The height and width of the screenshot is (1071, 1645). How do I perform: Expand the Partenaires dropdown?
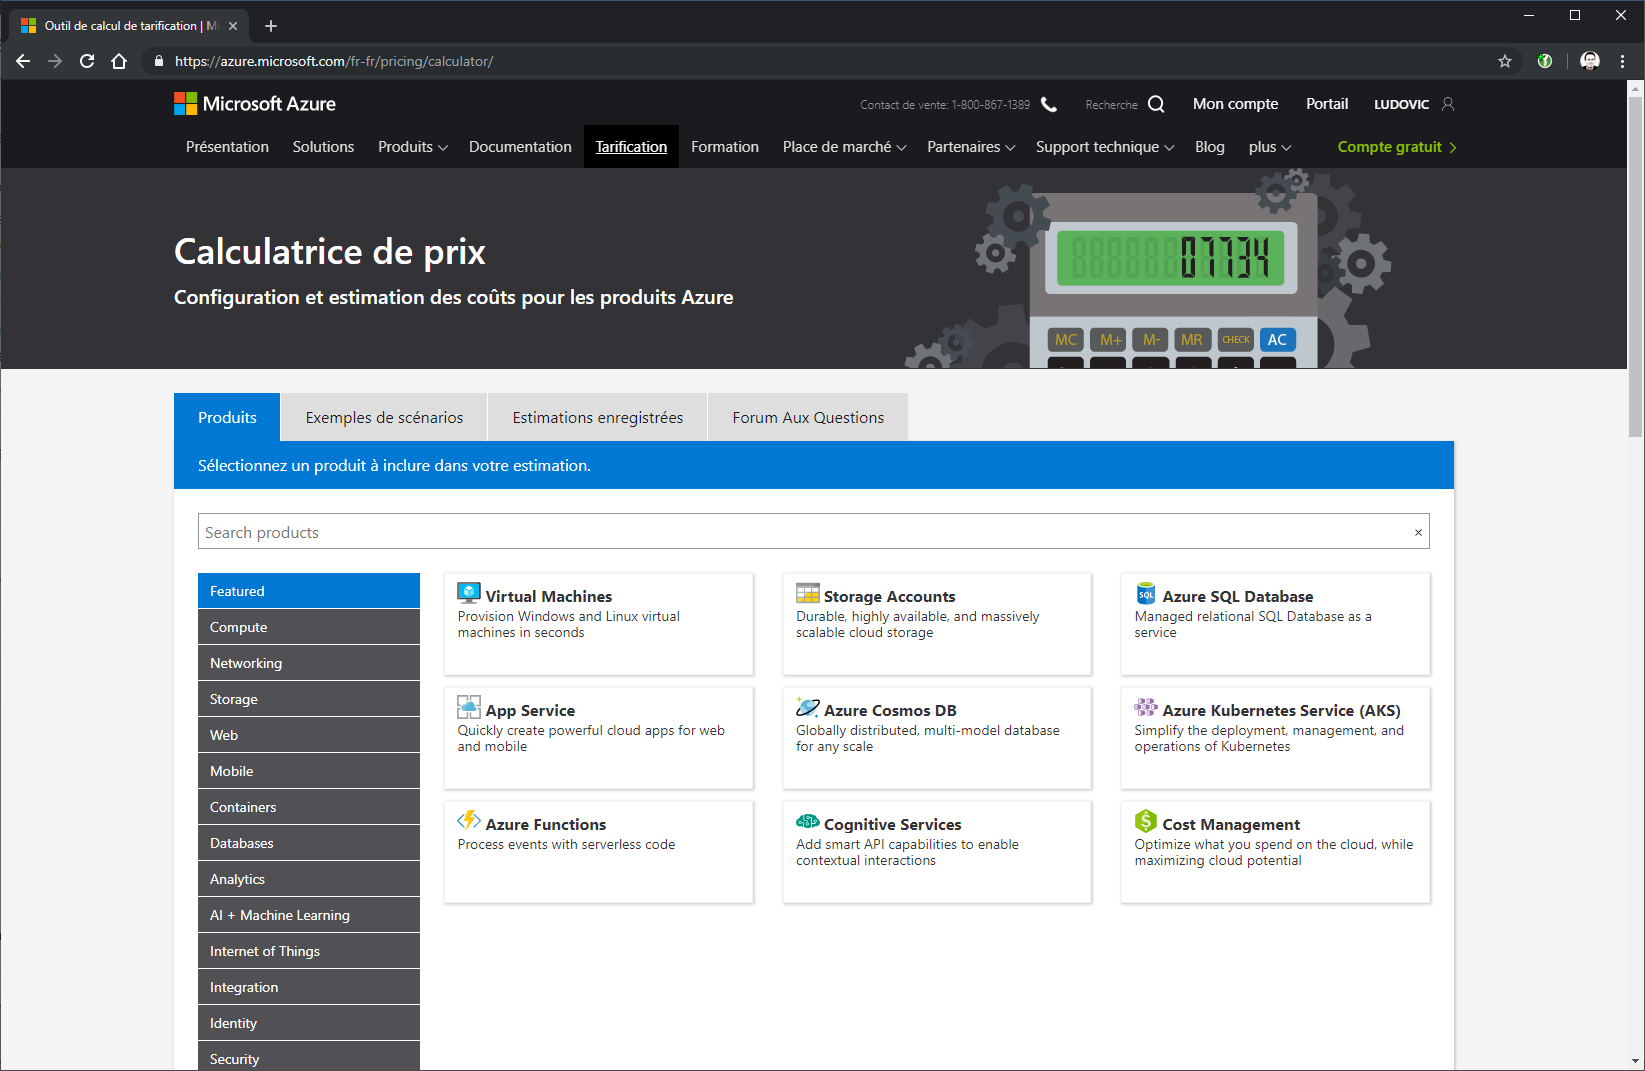[971, 147]
